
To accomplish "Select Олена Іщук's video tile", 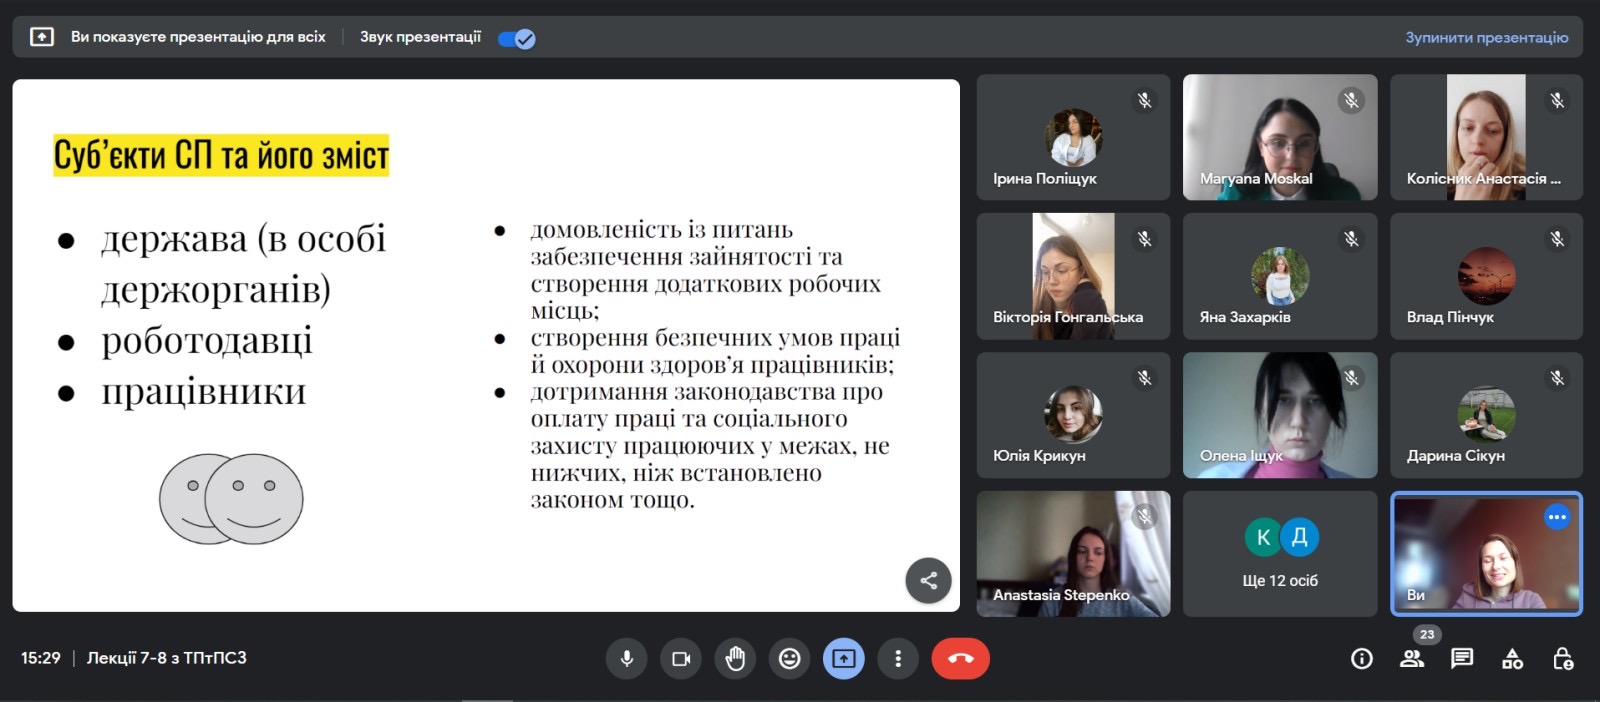I will (x=1280, y=414).
